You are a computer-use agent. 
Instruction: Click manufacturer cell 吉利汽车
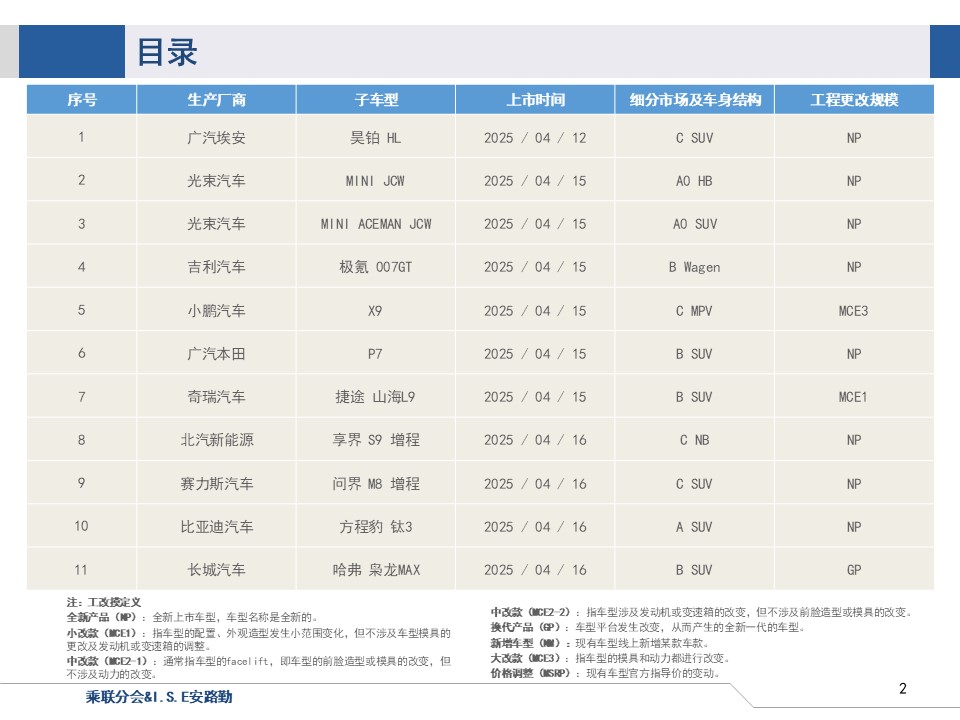coord(216,267)
